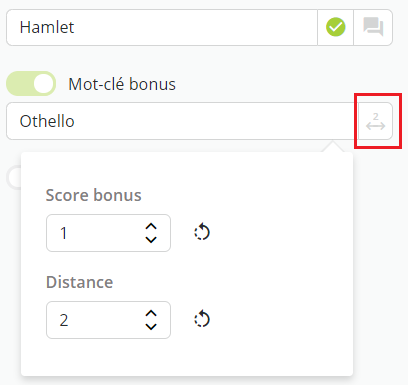Select the Distance number field
The image size is (416, 385).
point(108,320)
